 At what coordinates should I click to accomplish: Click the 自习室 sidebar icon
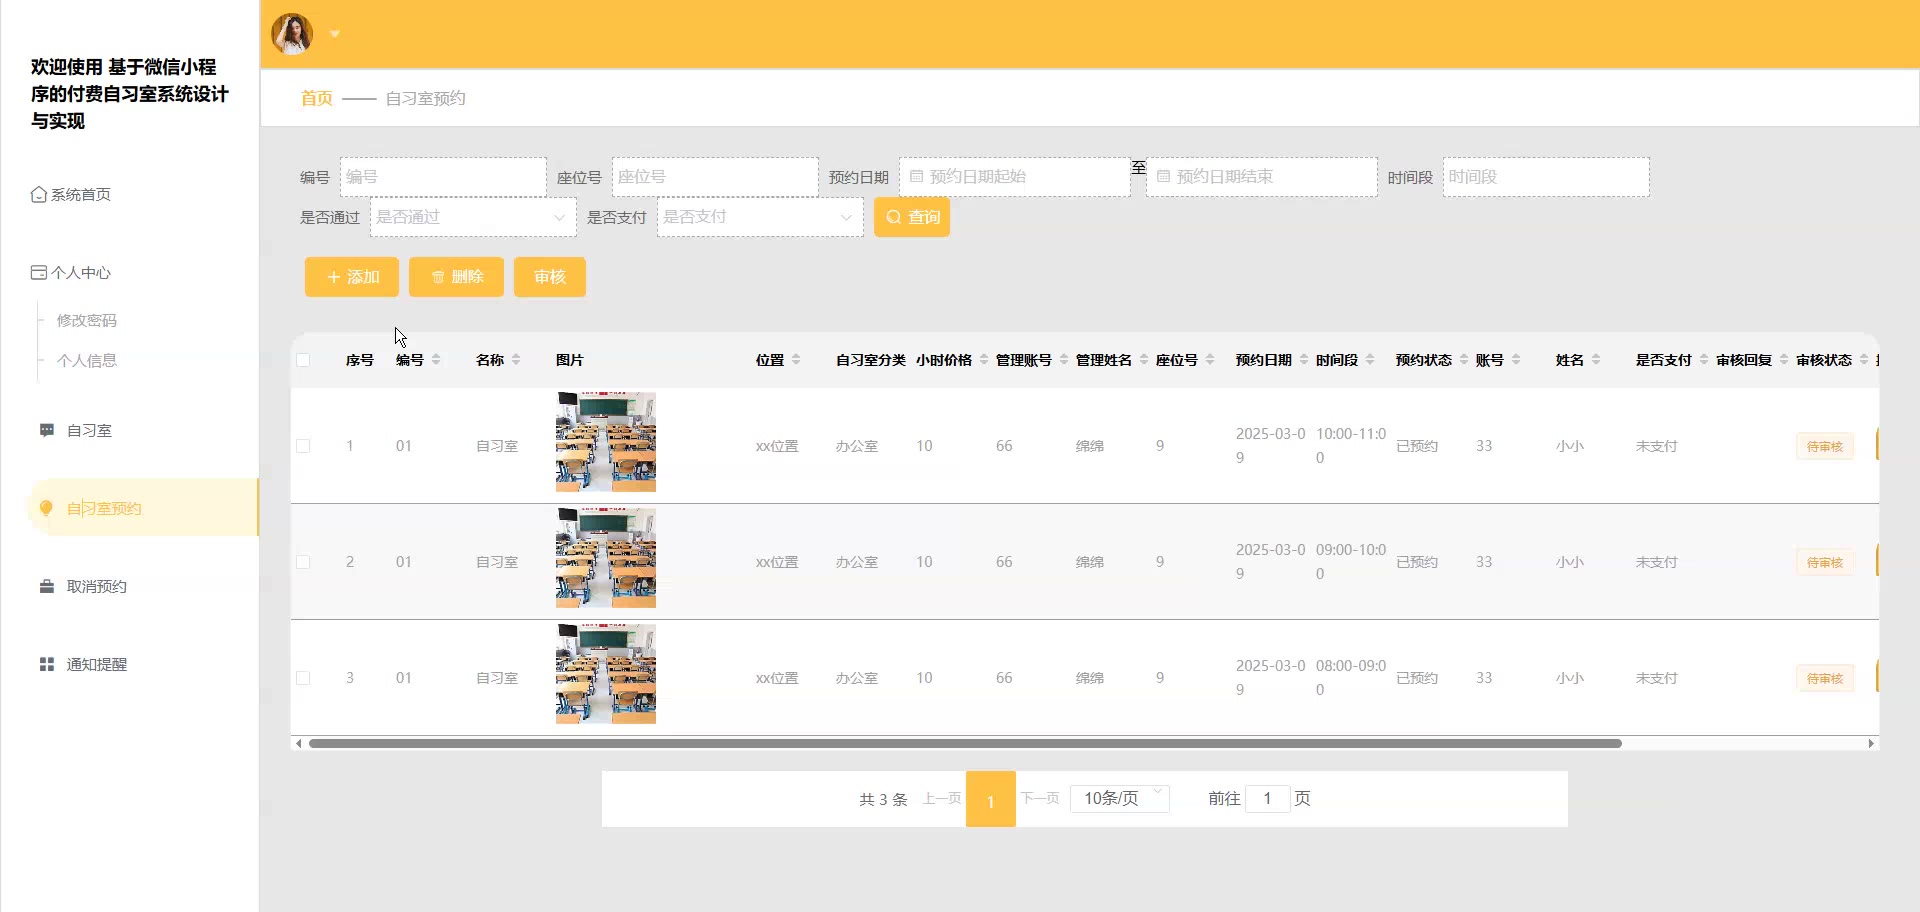click(46, 430)
